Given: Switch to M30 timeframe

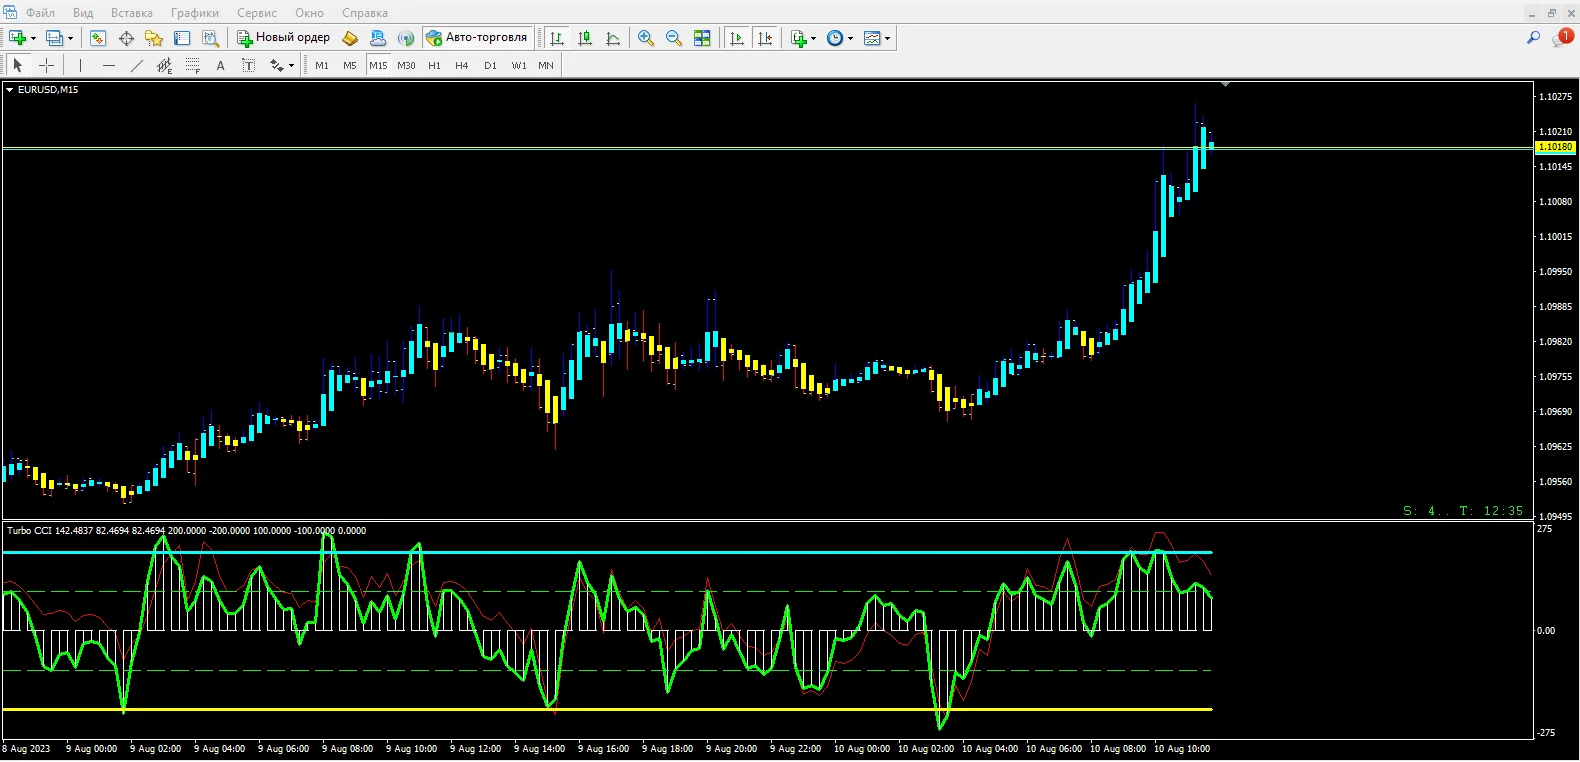Looking at the screenshot, I should tap(406, 65).
